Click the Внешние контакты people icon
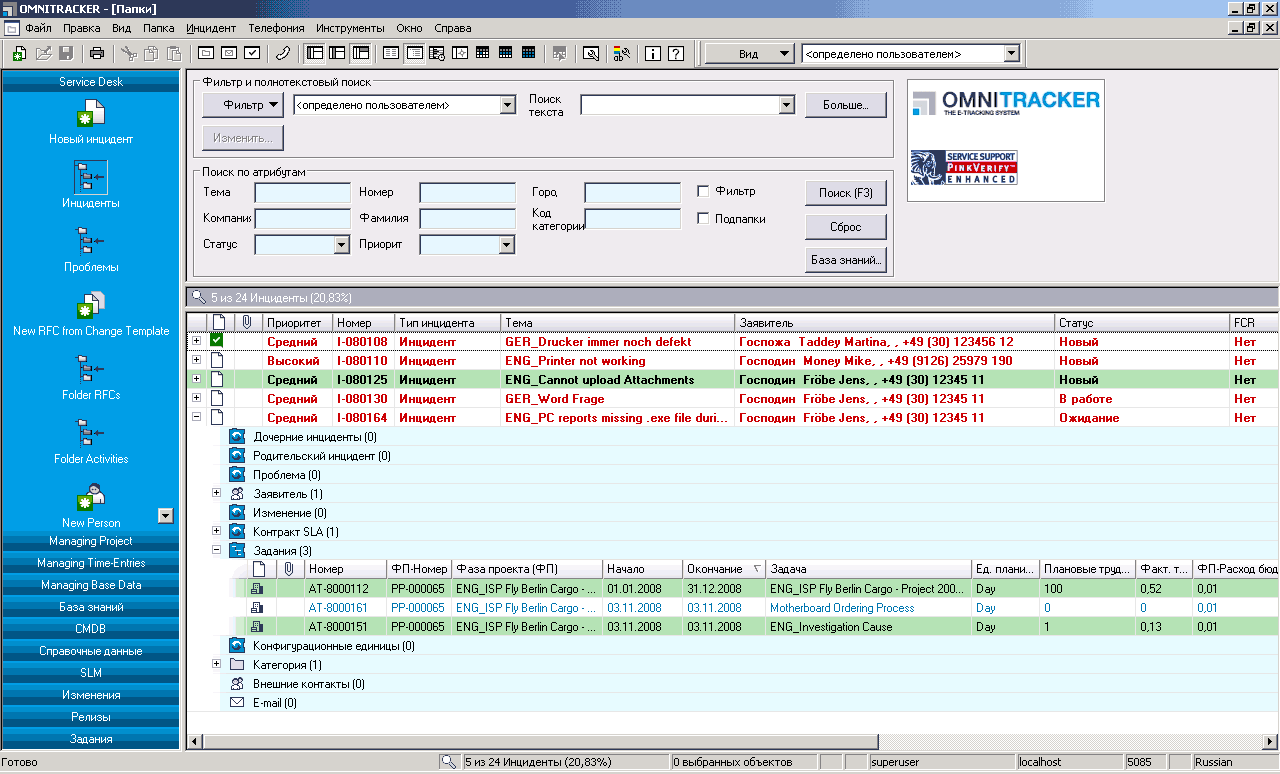The width and height of the screenshot is (1280, 774). click(237, 684)
